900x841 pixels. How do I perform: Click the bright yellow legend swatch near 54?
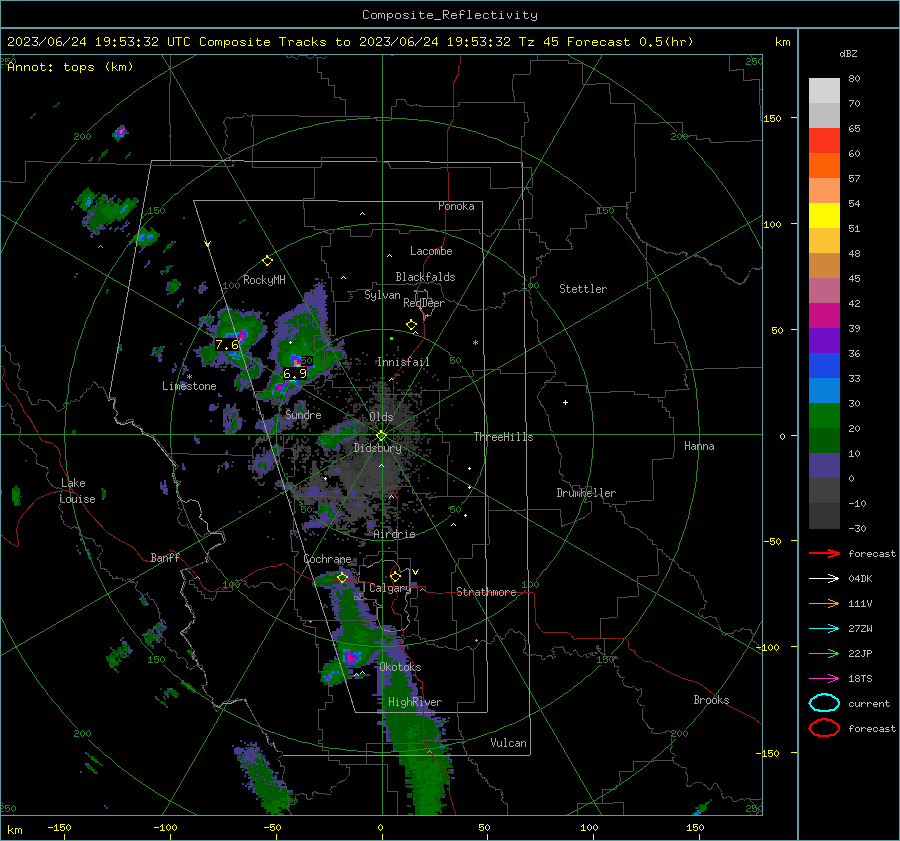(x=824, y=215)
